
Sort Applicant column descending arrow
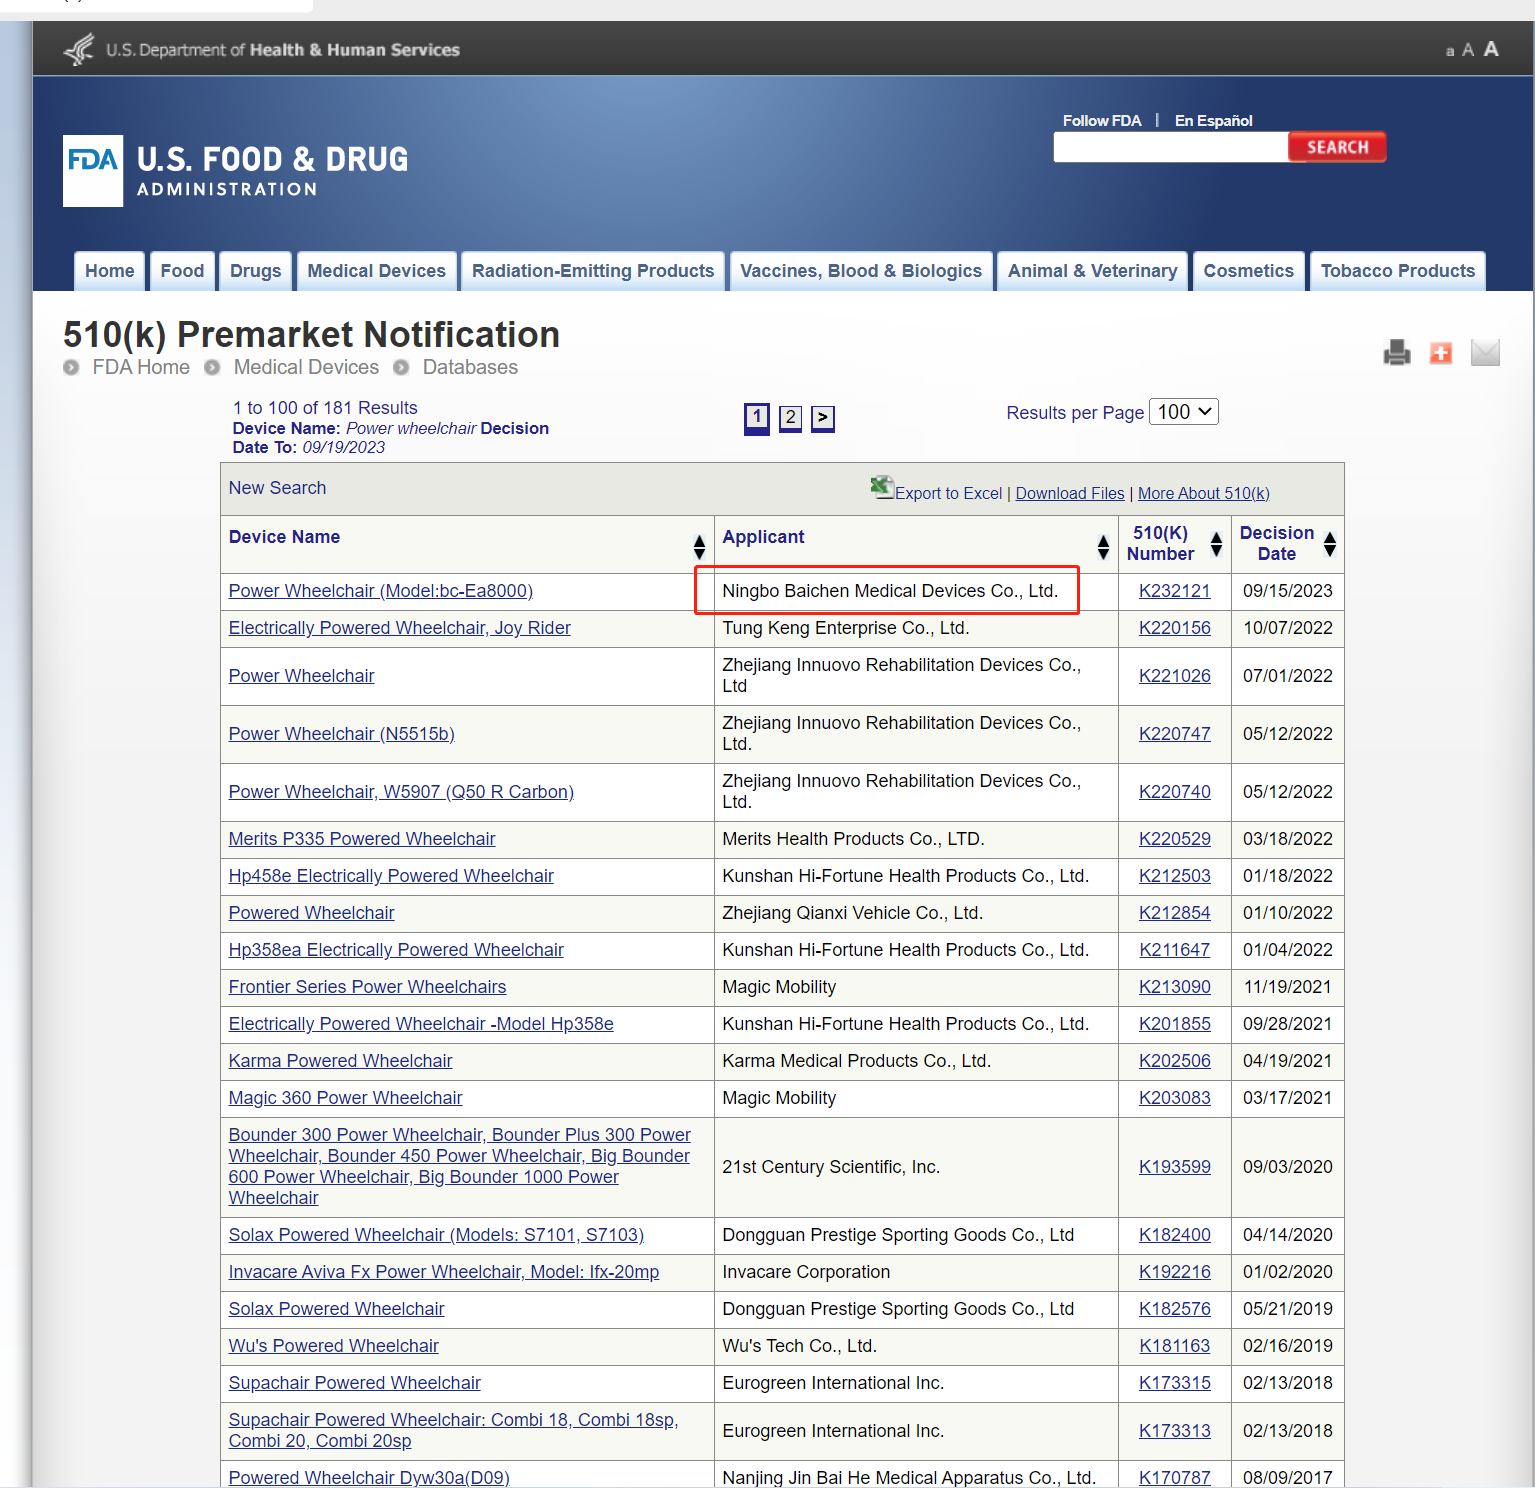pos(1103,553)
